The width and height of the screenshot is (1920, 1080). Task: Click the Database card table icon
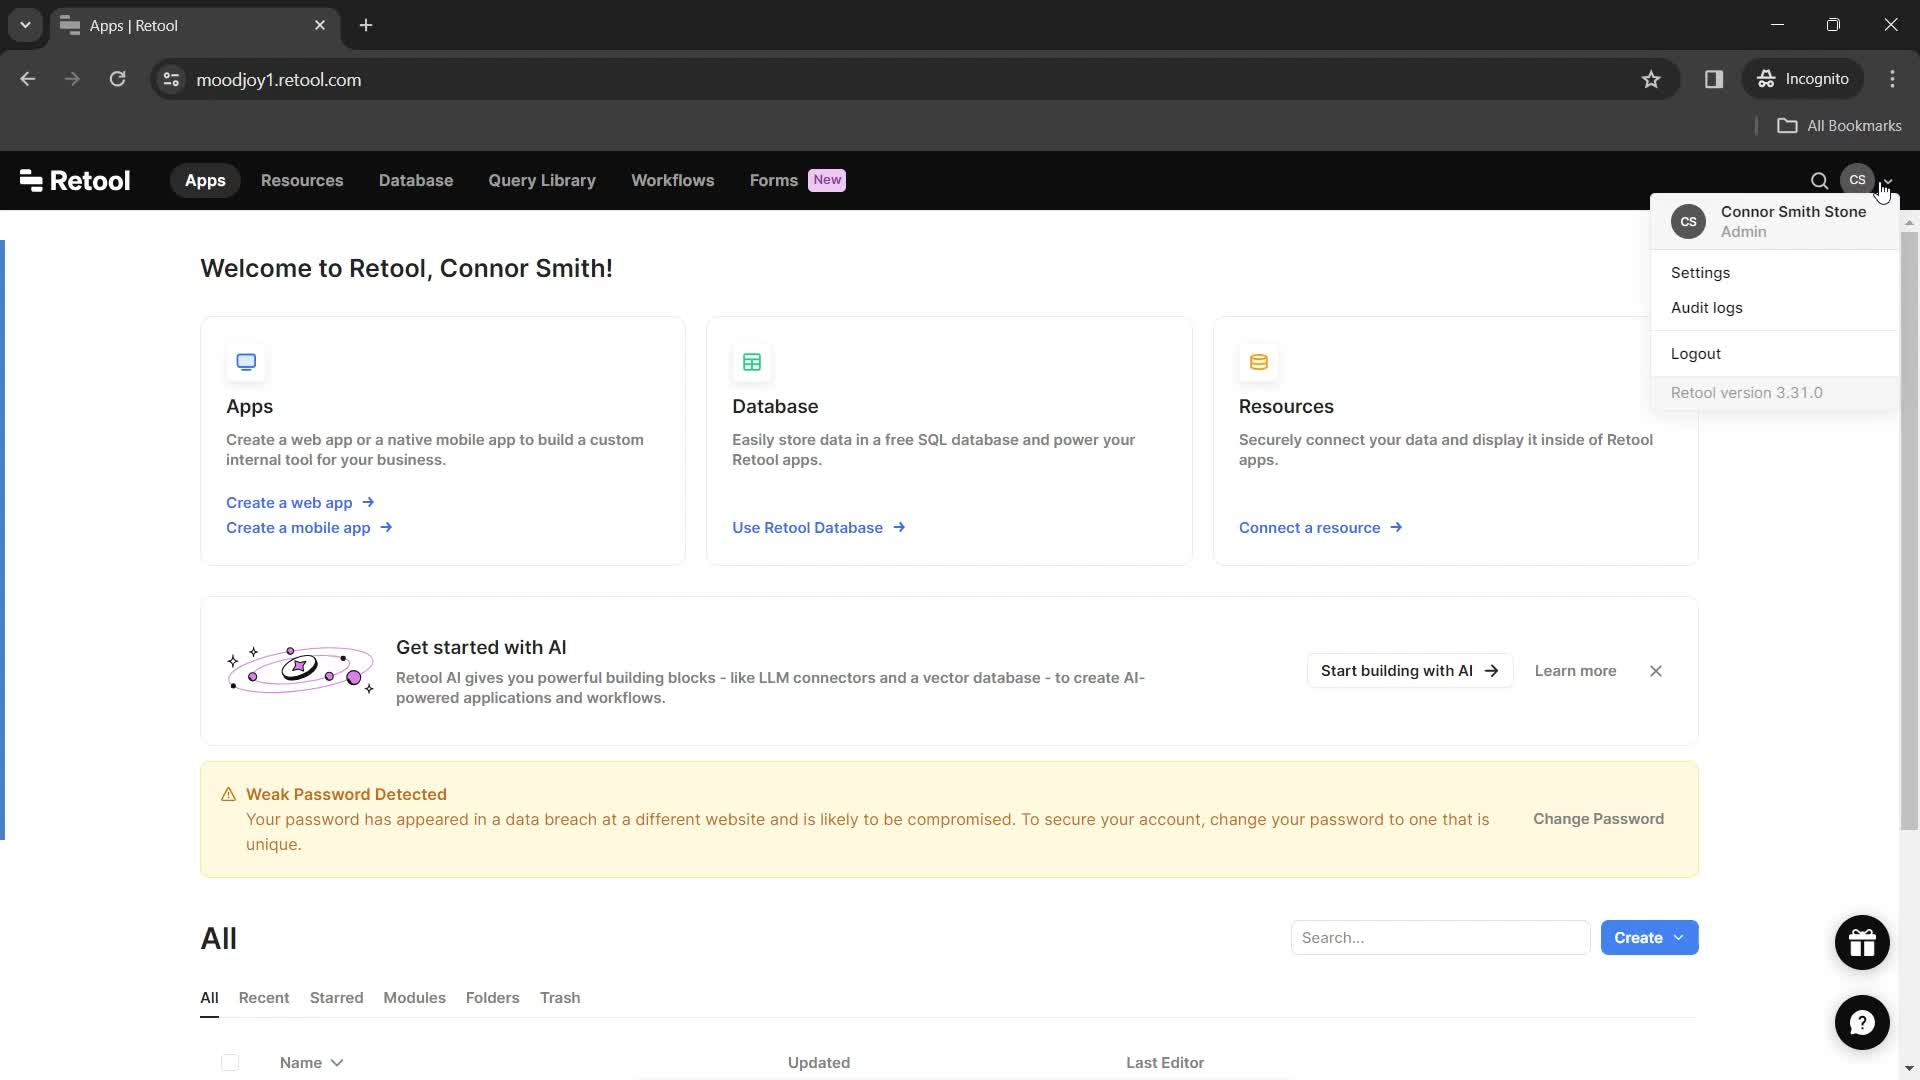click(752, 362)
